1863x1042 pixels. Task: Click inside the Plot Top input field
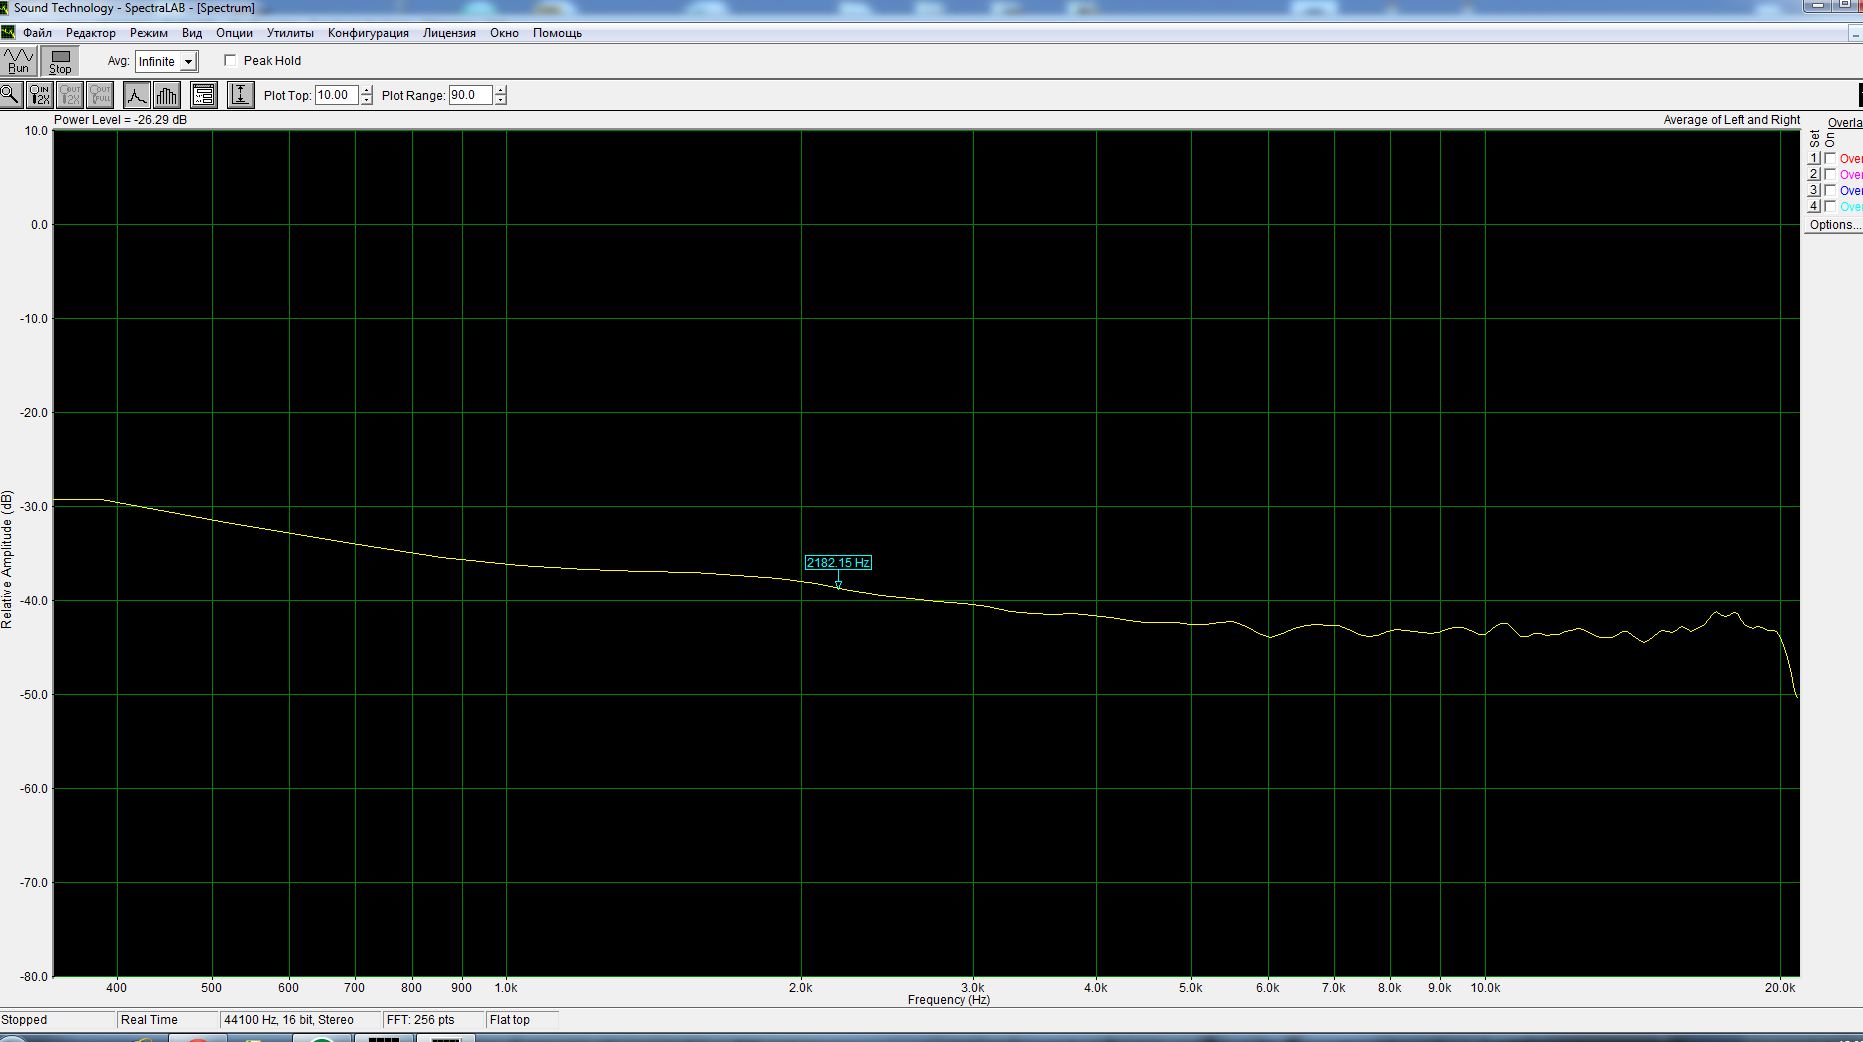click(335, 95)
